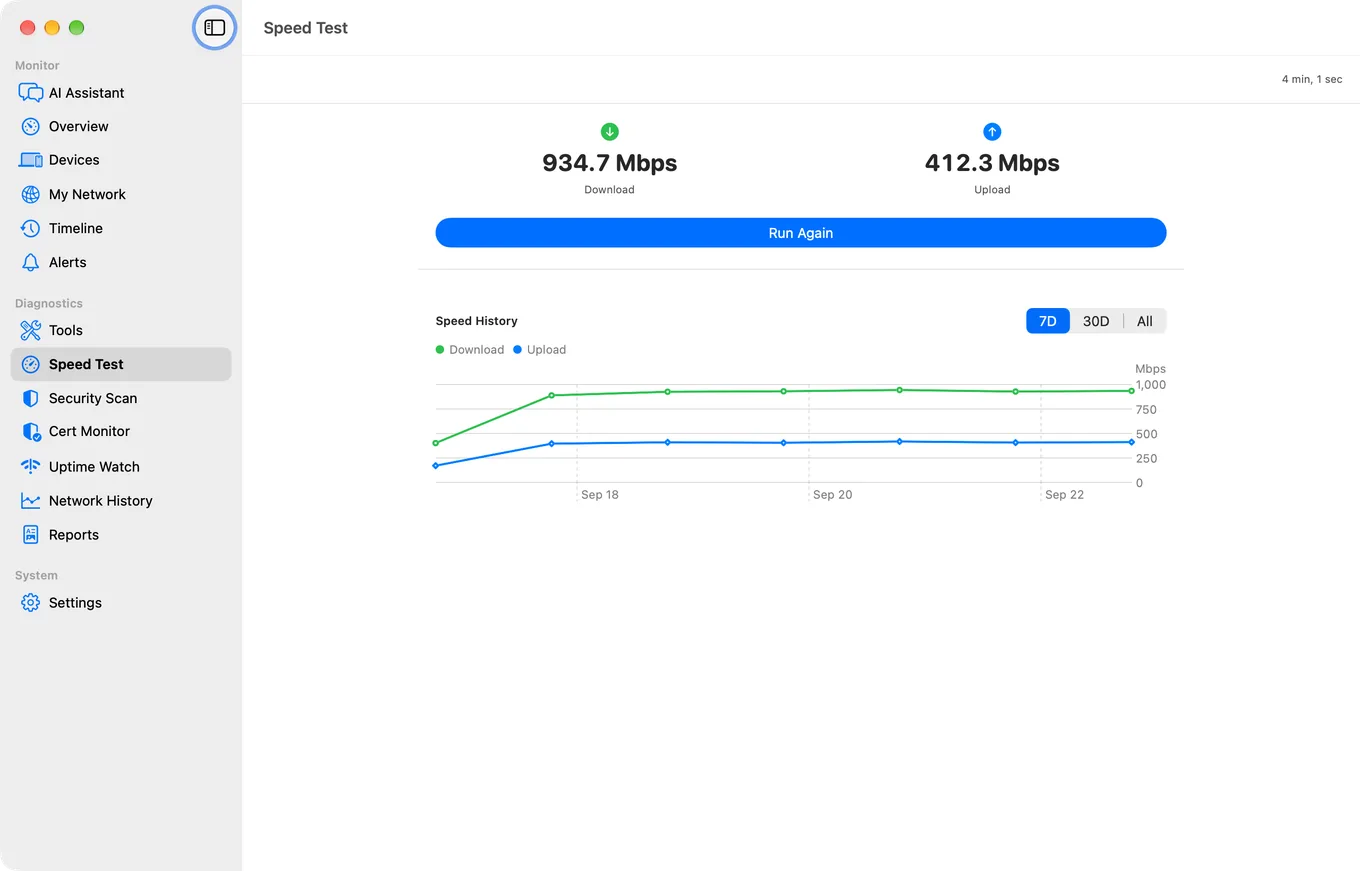Viewport: 1360px width, 871px height.
Task: Open the AI Assistant section
Action: [x=121, y=93]
